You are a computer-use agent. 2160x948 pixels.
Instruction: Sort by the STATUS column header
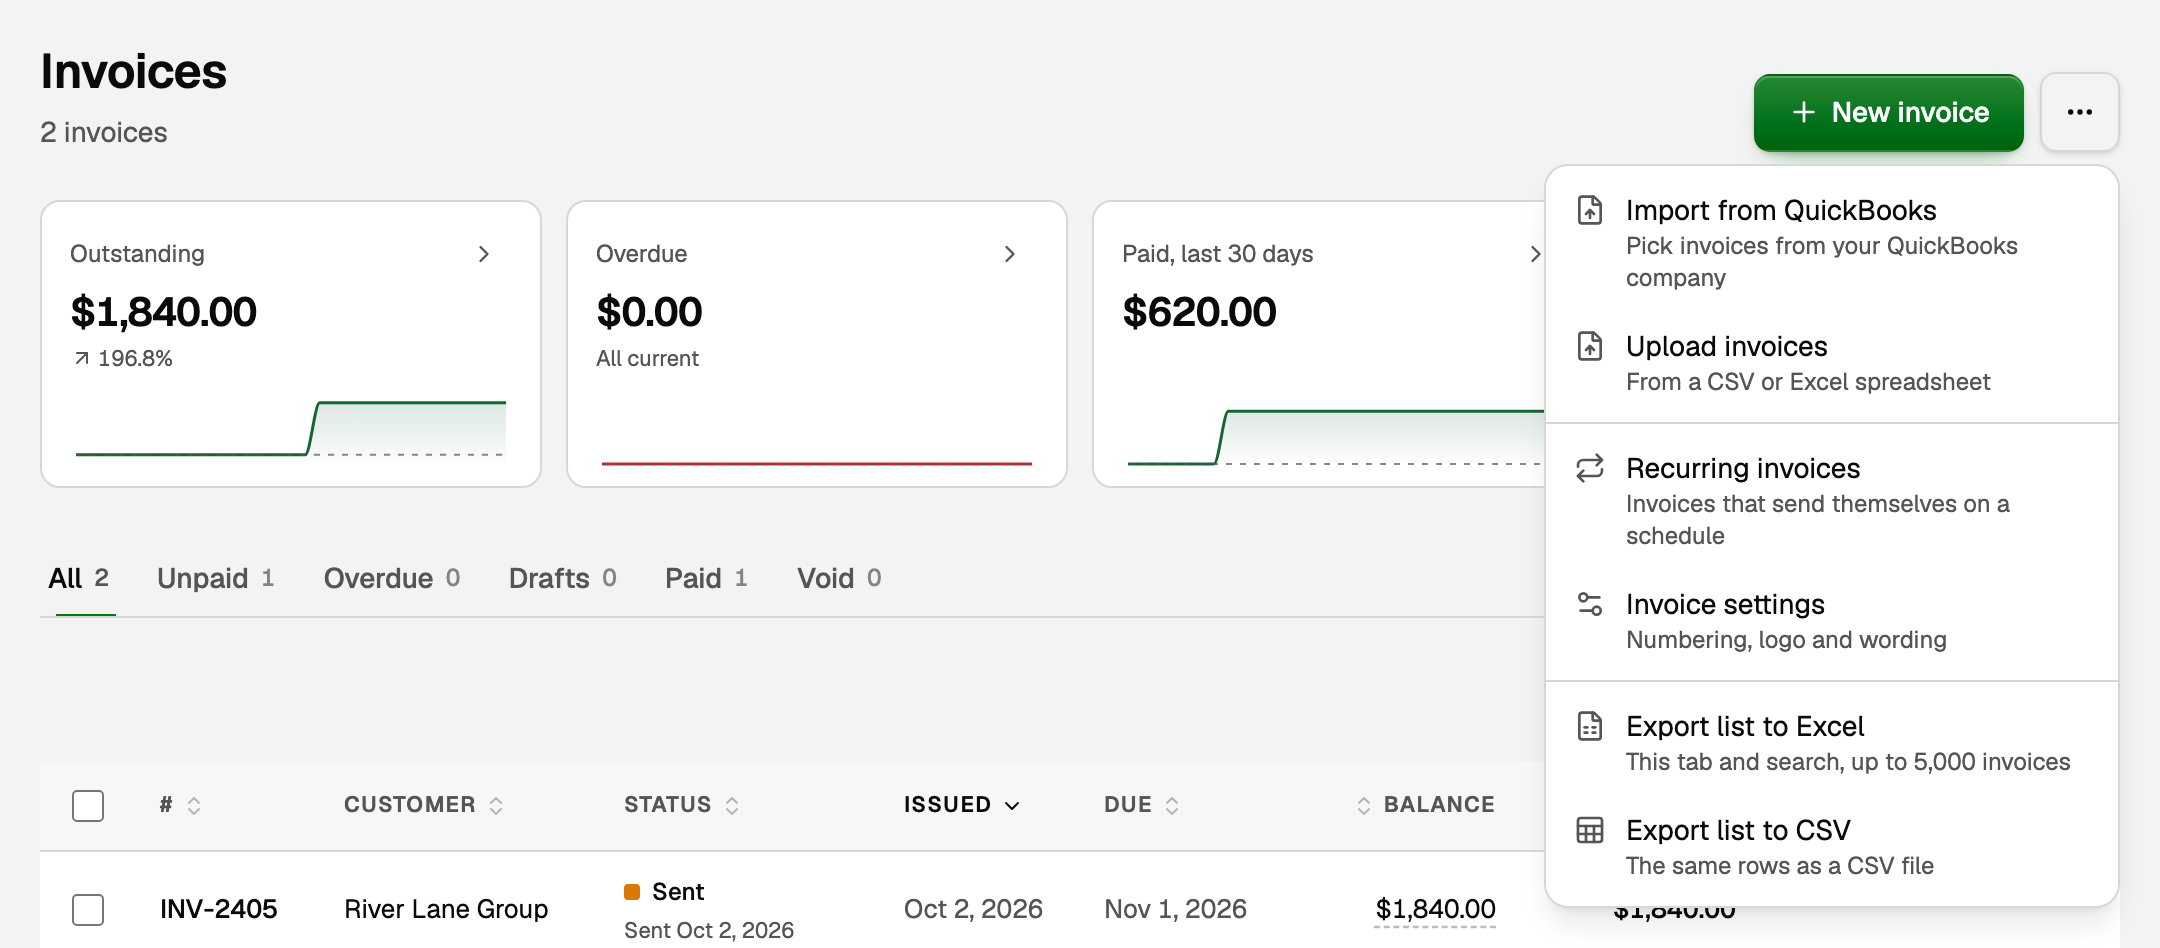point(681,805)
